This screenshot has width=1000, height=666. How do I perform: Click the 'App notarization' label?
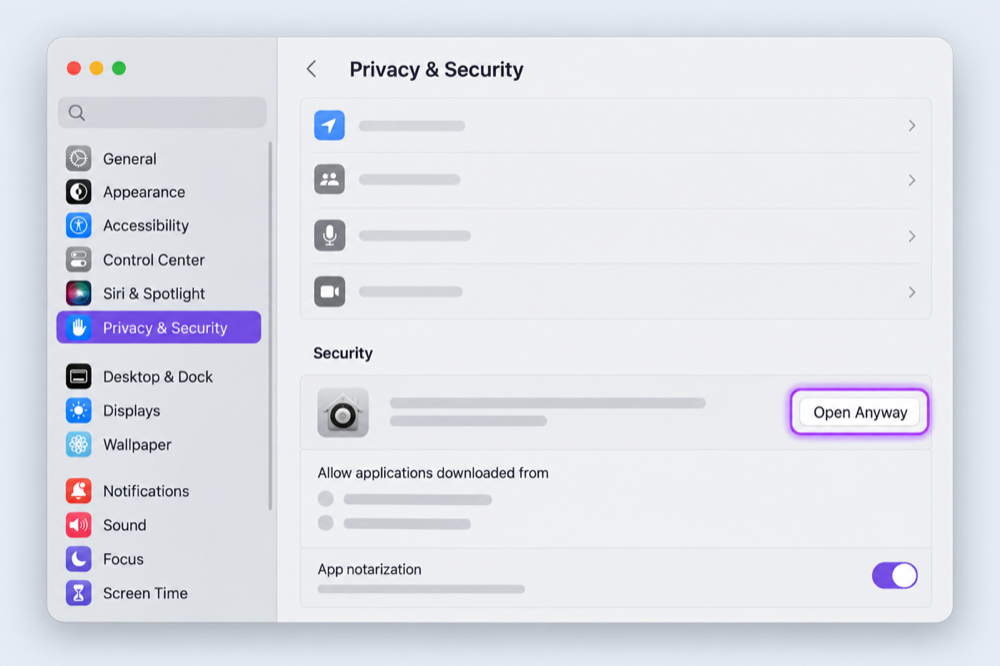[x=369, y=569]
